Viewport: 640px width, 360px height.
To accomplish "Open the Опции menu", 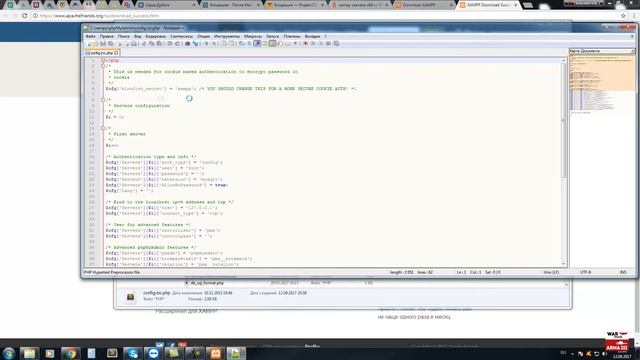I will (203, 36).
